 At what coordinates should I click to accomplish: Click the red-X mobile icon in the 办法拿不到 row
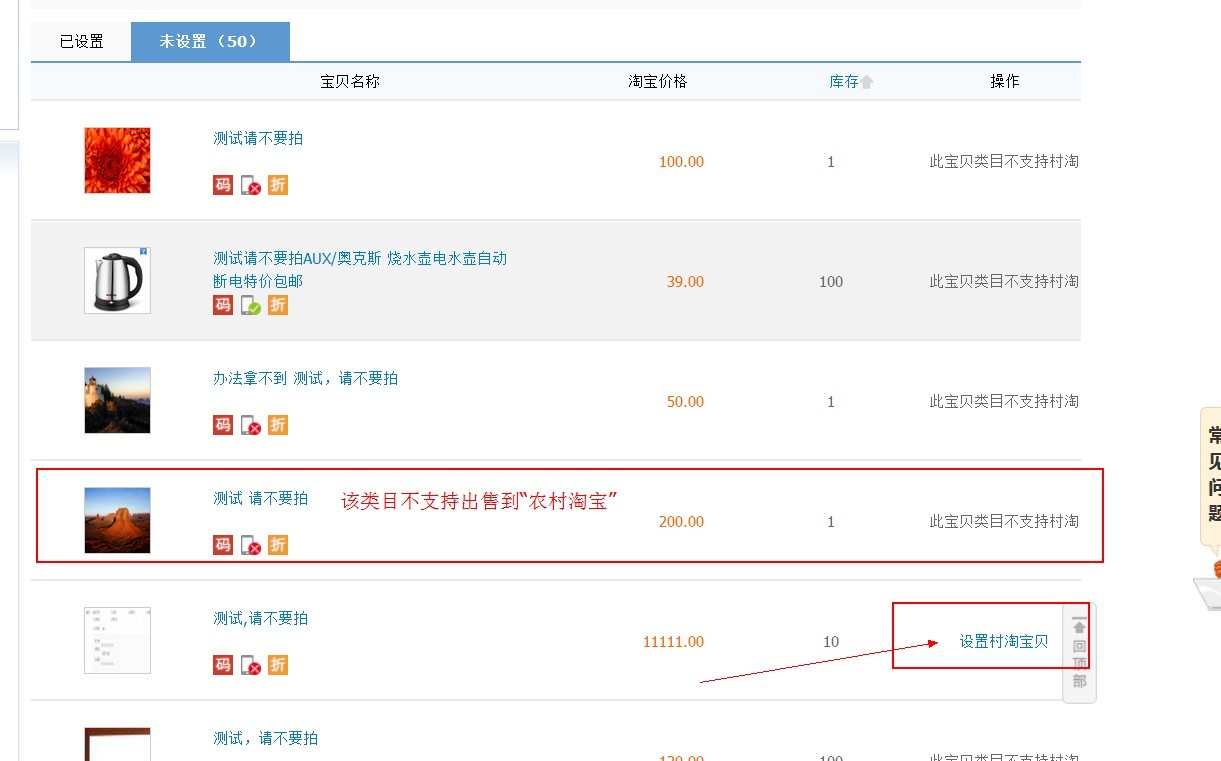(251, 425)
